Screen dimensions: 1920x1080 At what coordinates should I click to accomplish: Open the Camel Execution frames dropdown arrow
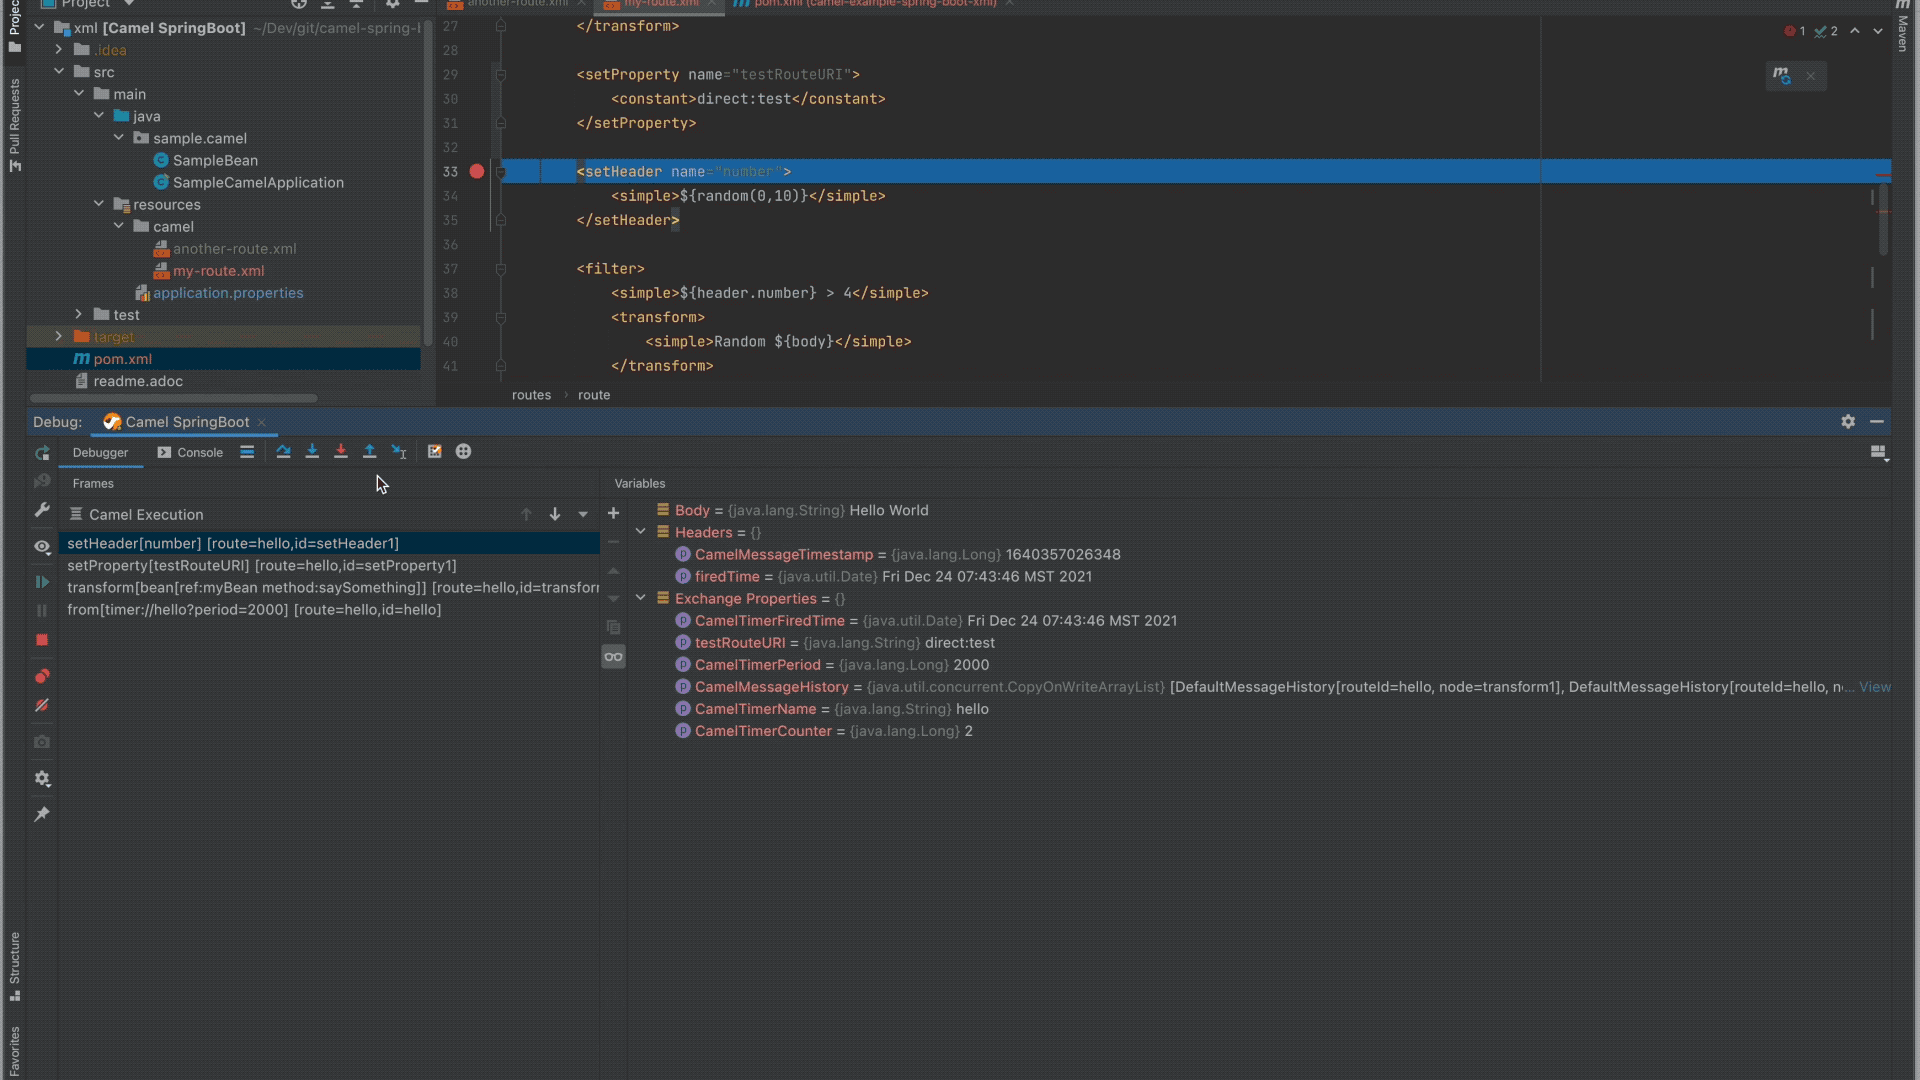point(583,515)
